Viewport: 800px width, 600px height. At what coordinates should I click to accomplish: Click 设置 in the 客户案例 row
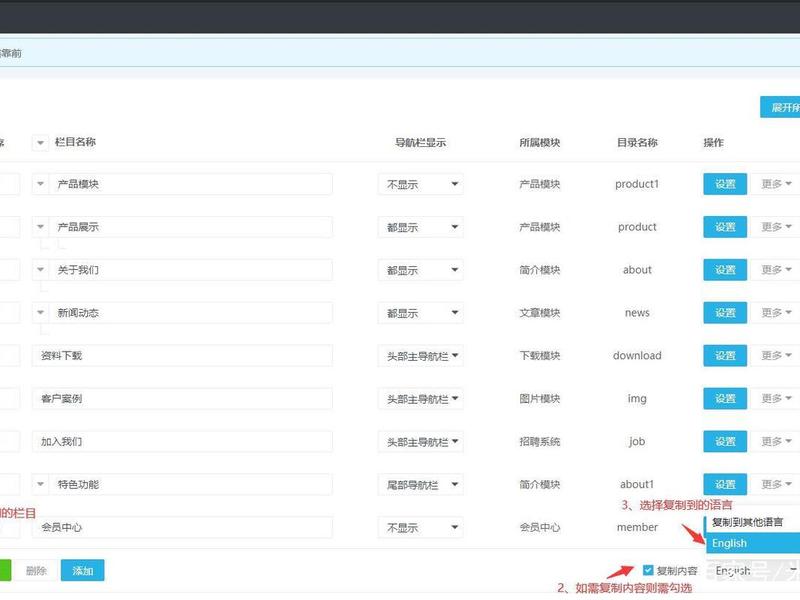(725, 398)
